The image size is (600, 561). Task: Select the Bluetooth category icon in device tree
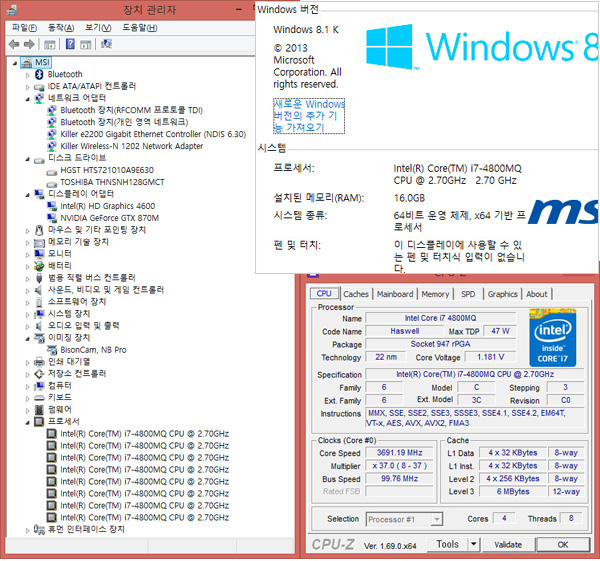[x=39, y=74]
